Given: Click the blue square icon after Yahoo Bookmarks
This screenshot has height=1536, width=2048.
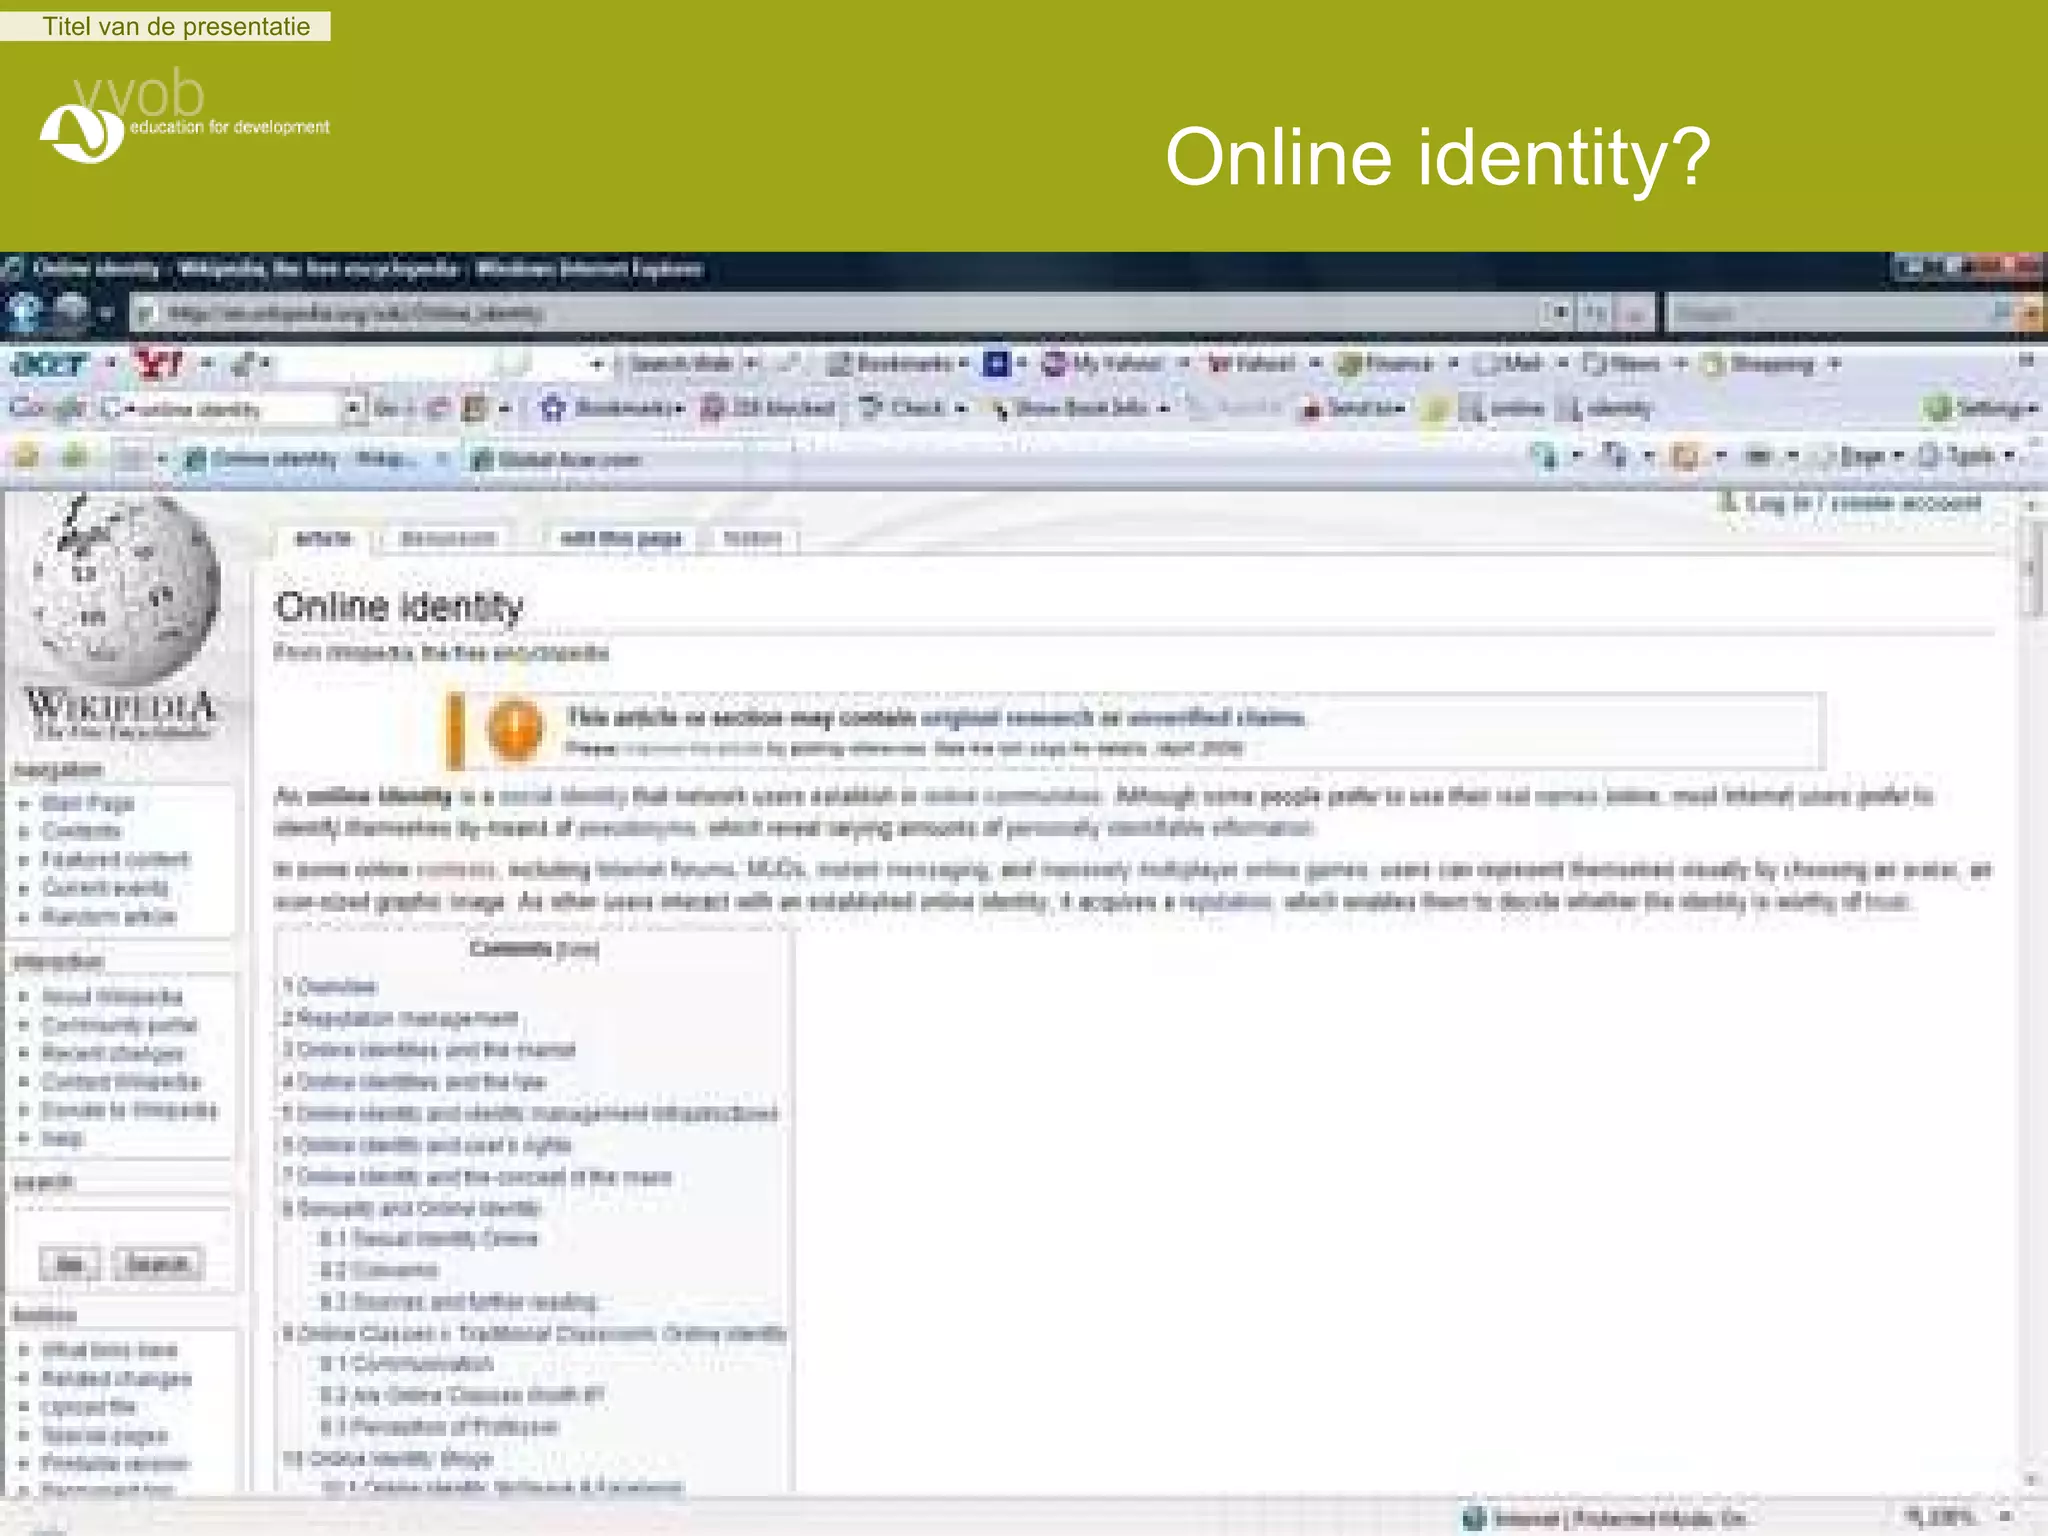Looking at the screenshot, I should (995, 364).
